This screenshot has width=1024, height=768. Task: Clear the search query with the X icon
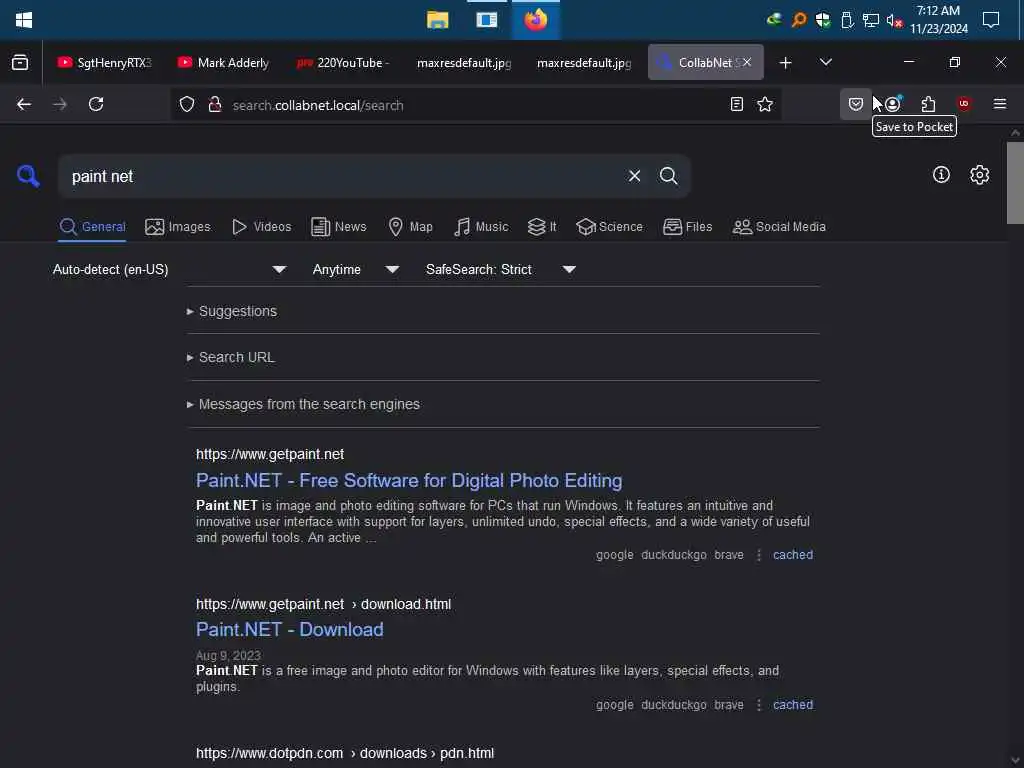click(634, 176)
